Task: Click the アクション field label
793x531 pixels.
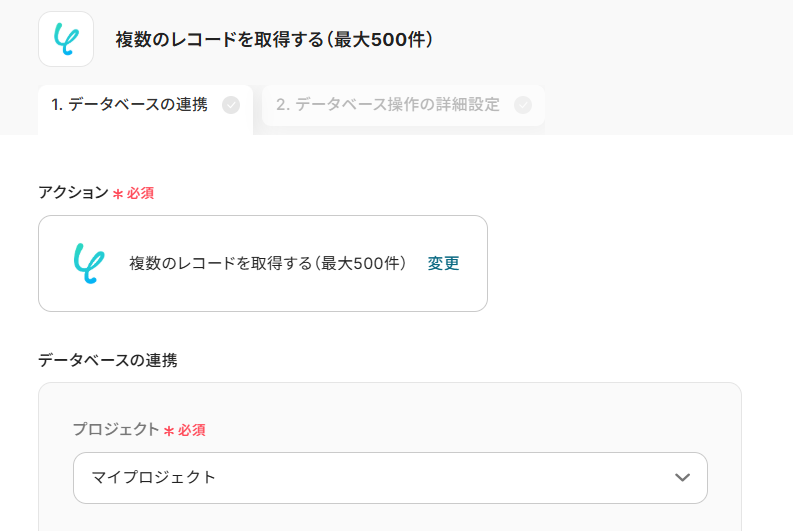Action: [73, 193]
